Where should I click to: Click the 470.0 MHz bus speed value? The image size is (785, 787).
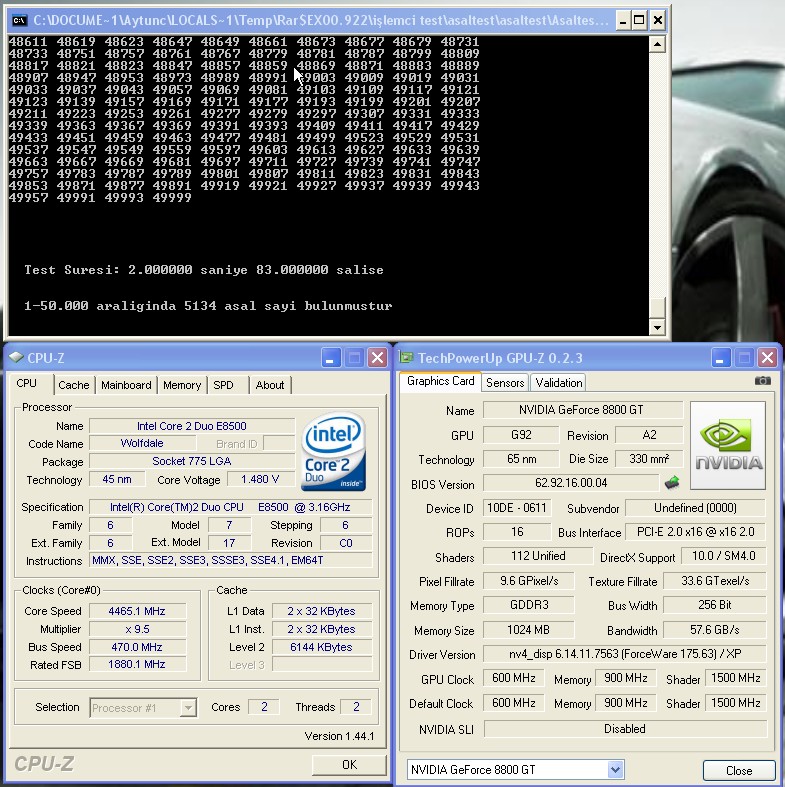point(137,647)
